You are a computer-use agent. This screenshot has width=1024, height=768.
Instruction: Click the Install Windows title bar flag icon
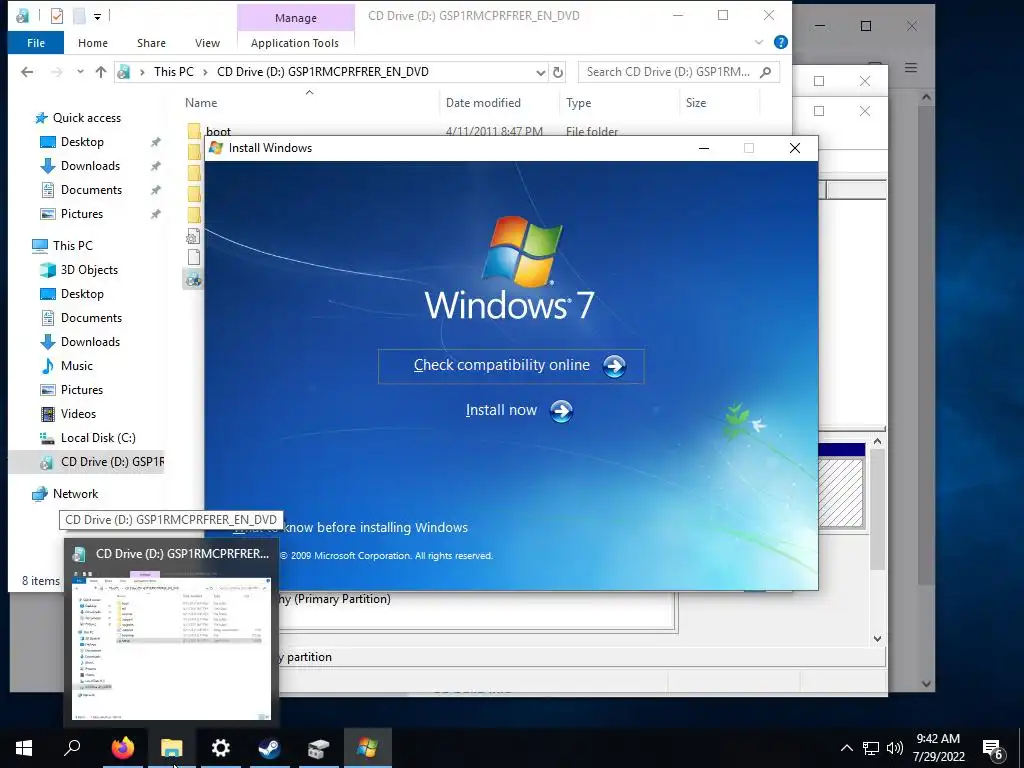pyautogui.click(x=216, y=148)
